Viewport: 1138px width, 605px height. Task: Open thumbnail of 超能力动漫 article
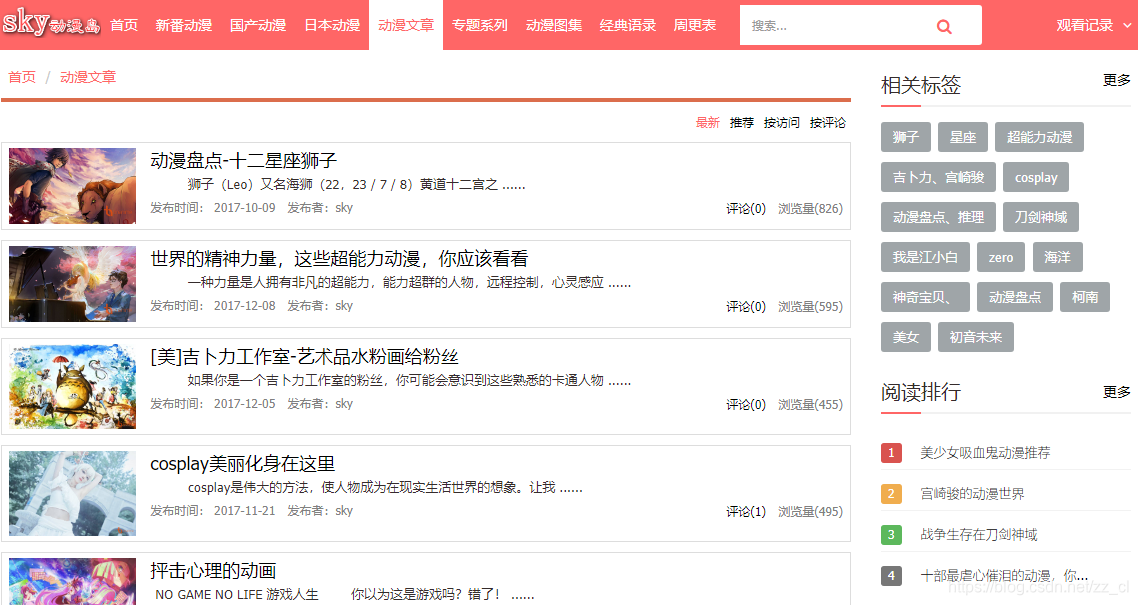(x=73, y=284)
